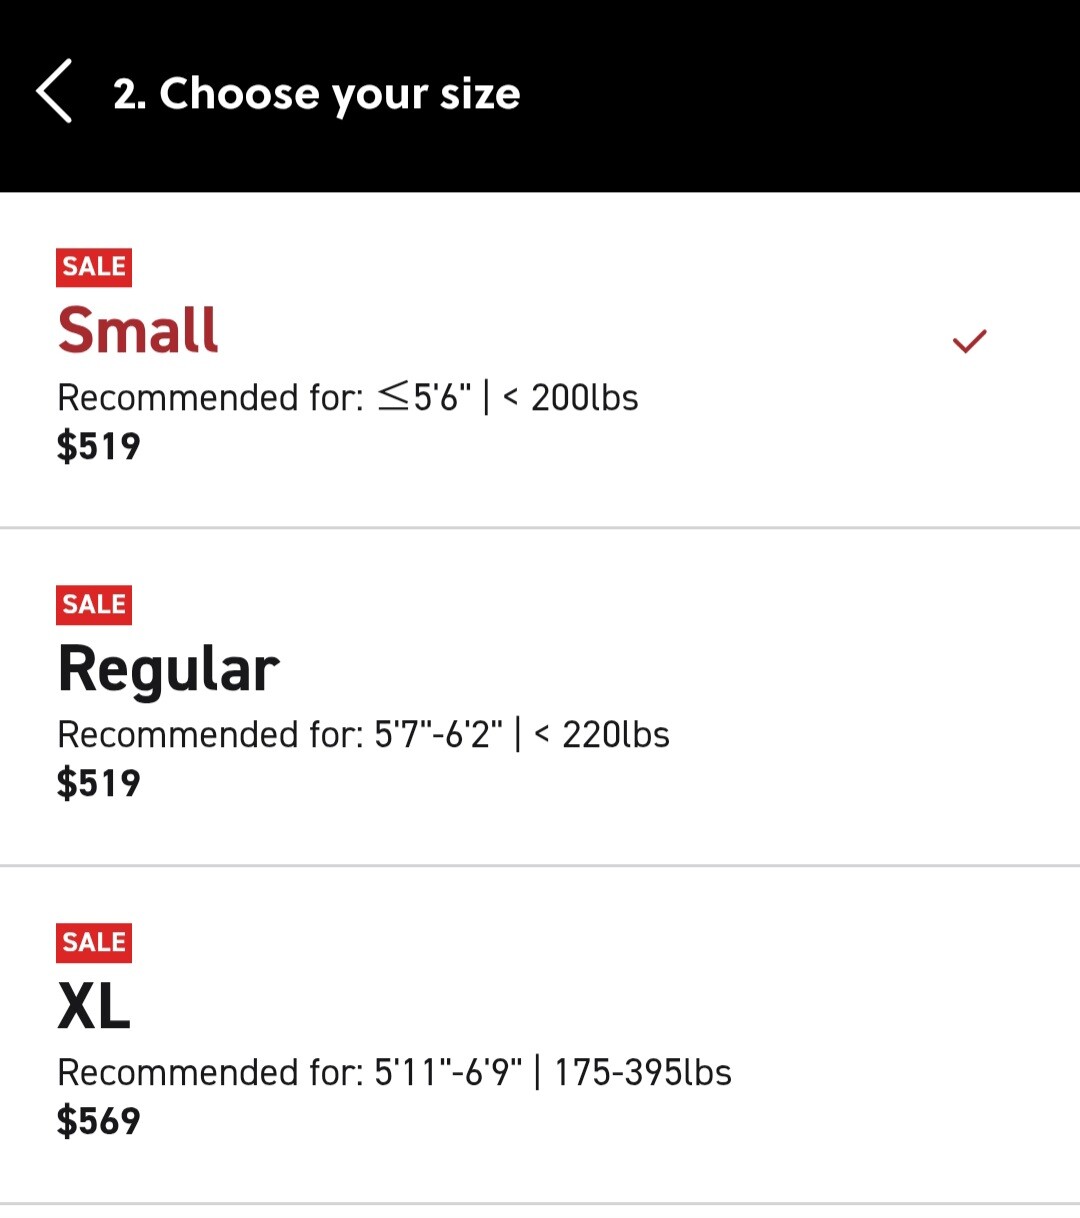Click the '2. Choose your size' header title

(x=316, y=94)
